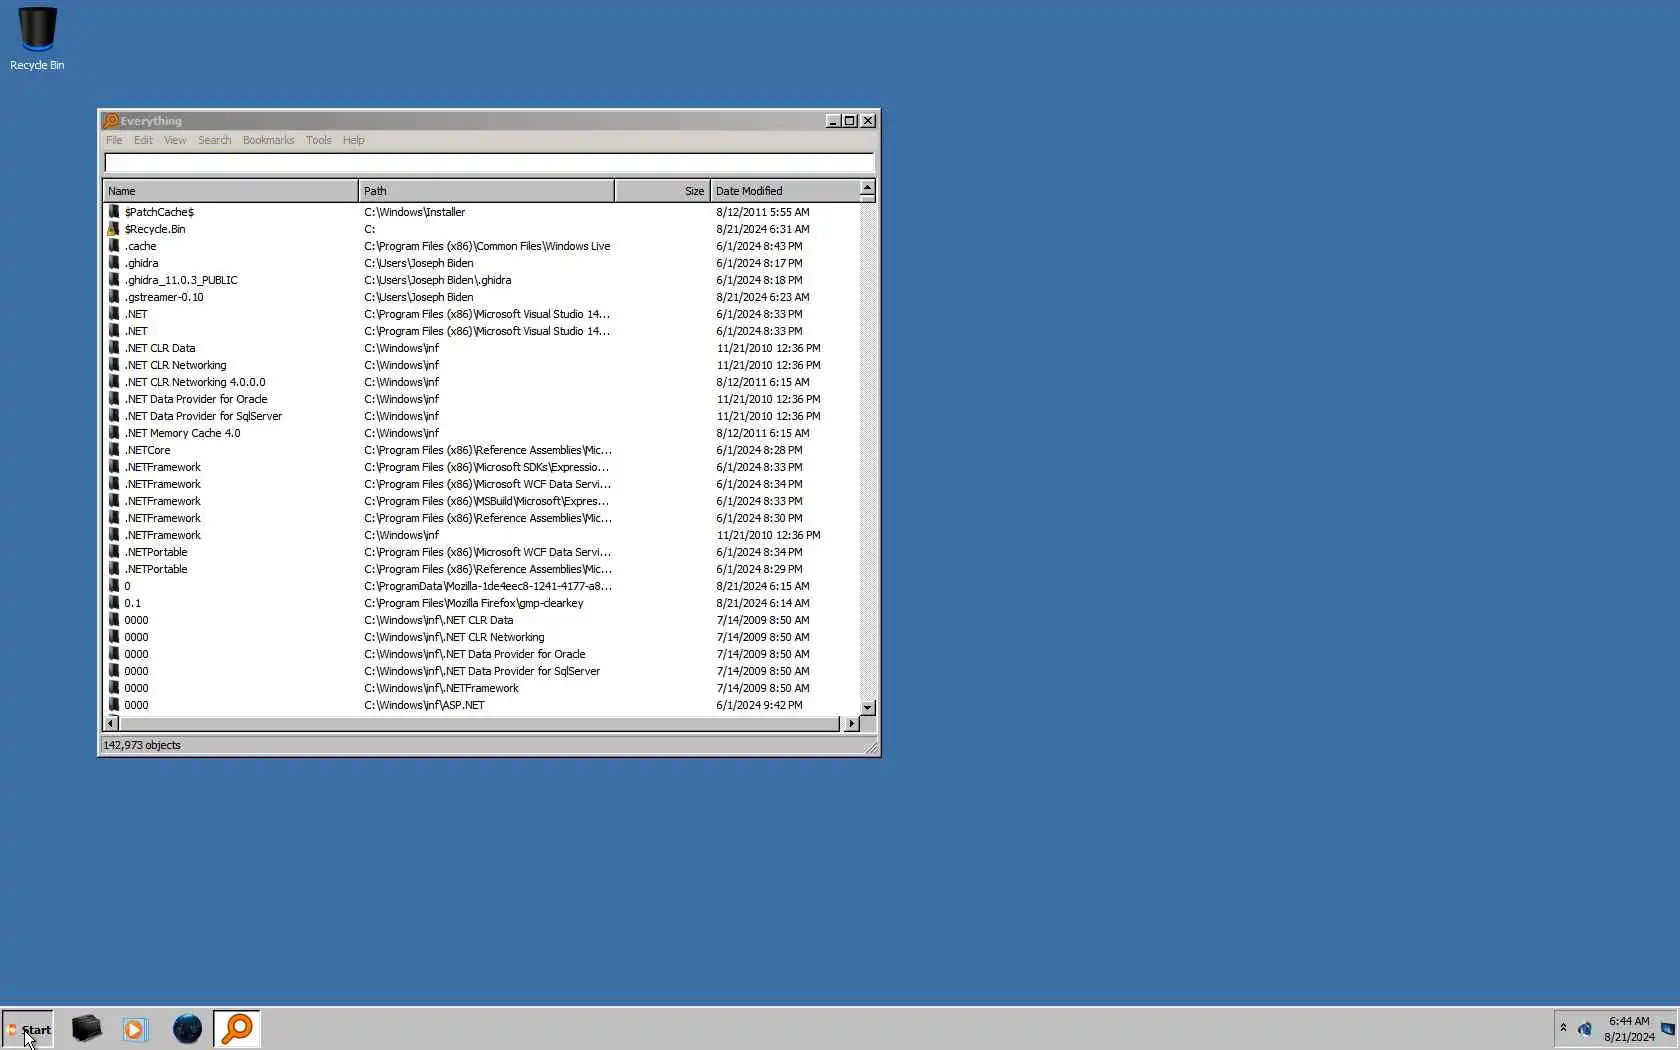The height and width of the screenshot is (1050, 1680).
Task: Open the black box taskbar icon
Action: tap(86, 1029)
